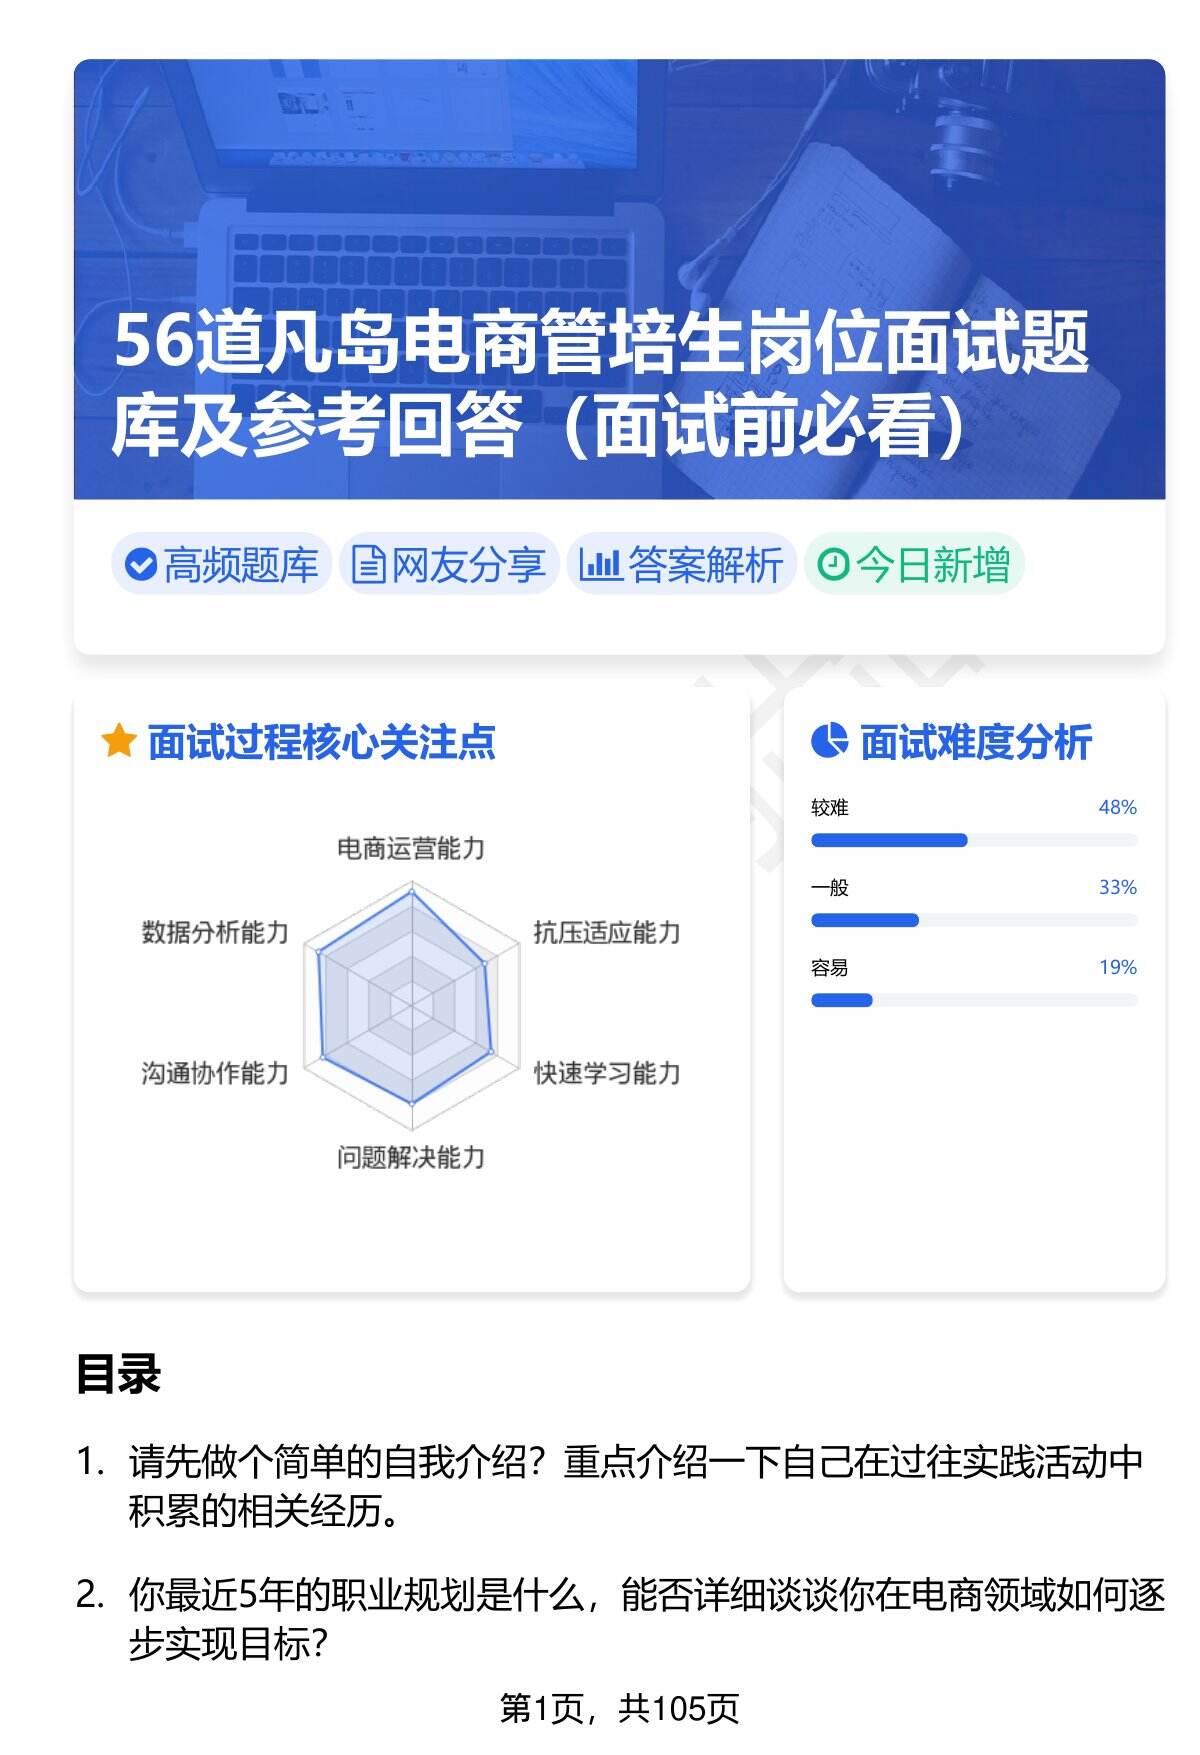Select the 今日新增 tag
The image size is (1200, 1755).
coord(914,565)
